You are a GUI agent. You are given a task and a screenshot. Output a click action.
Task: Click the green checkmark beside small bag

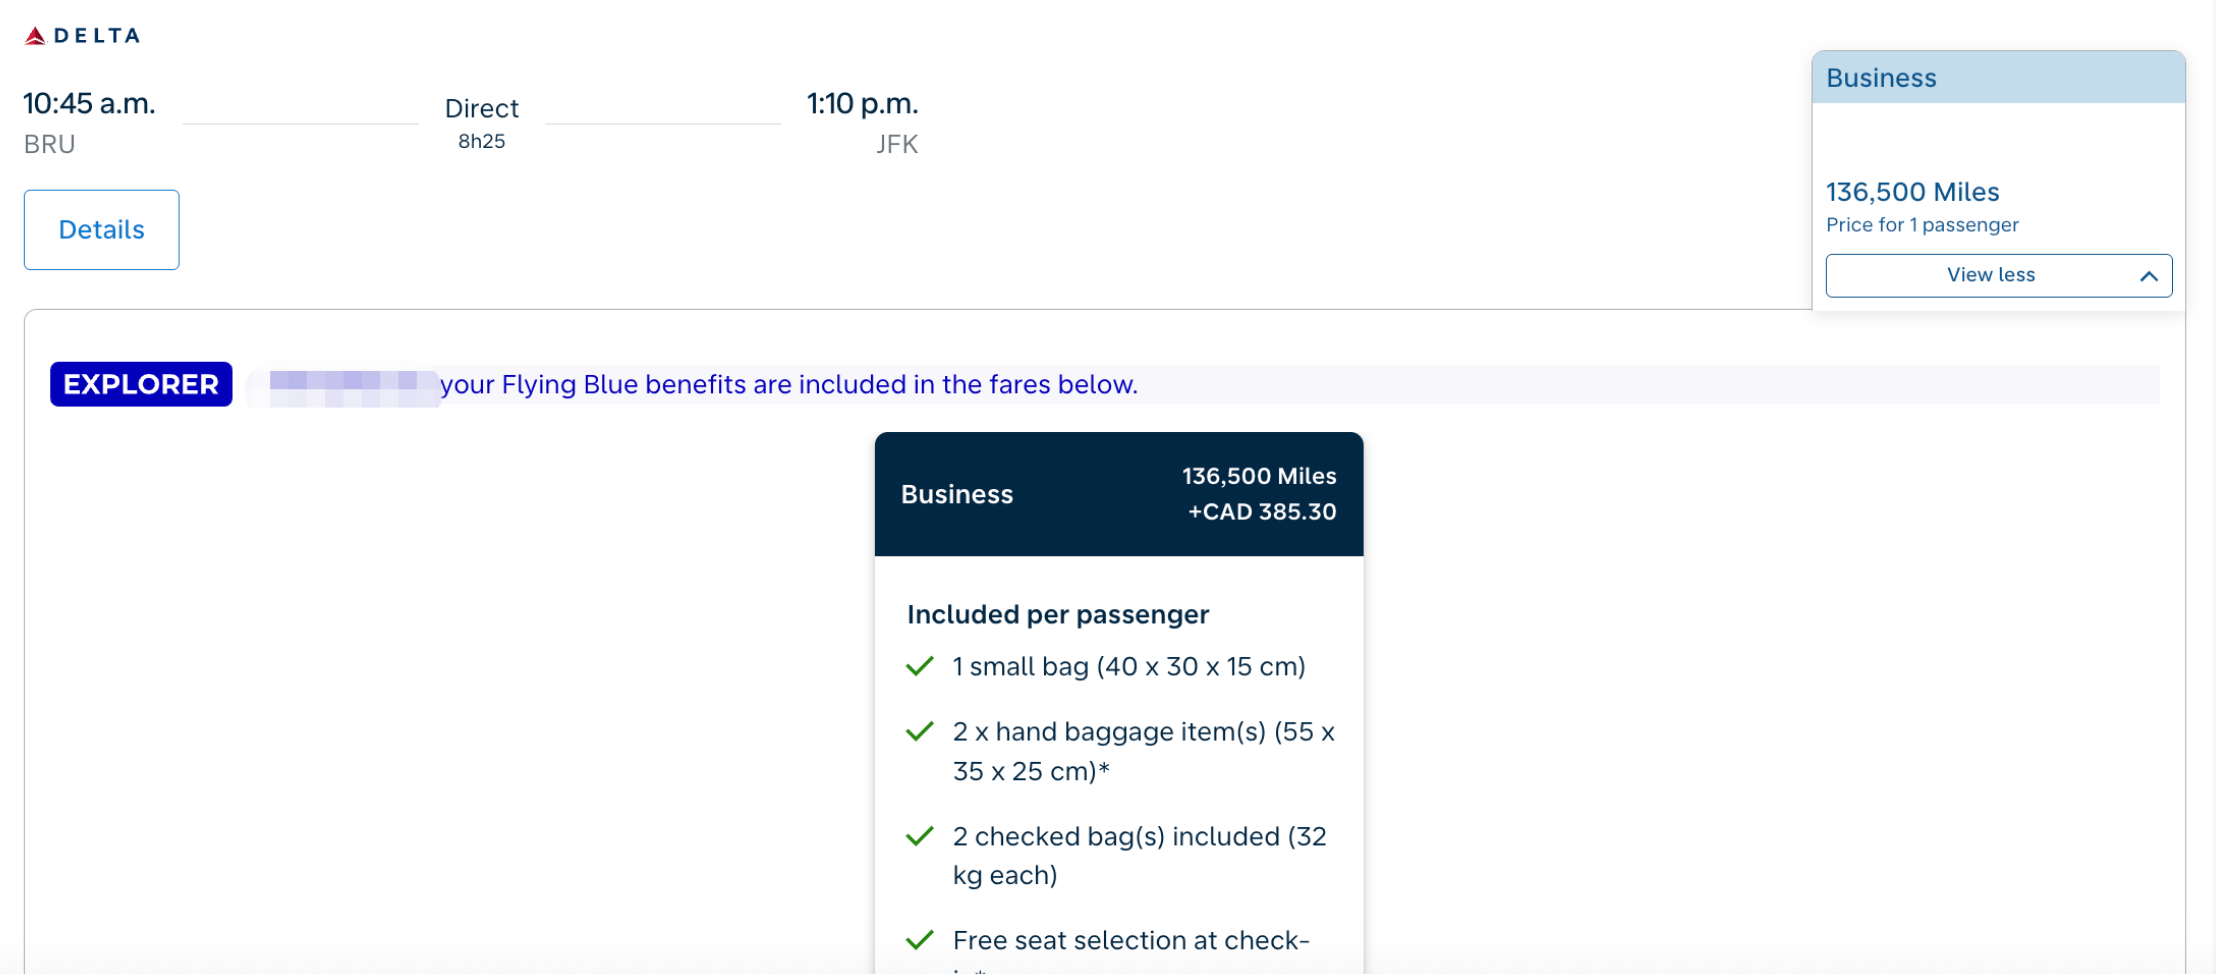pos(919,666)
